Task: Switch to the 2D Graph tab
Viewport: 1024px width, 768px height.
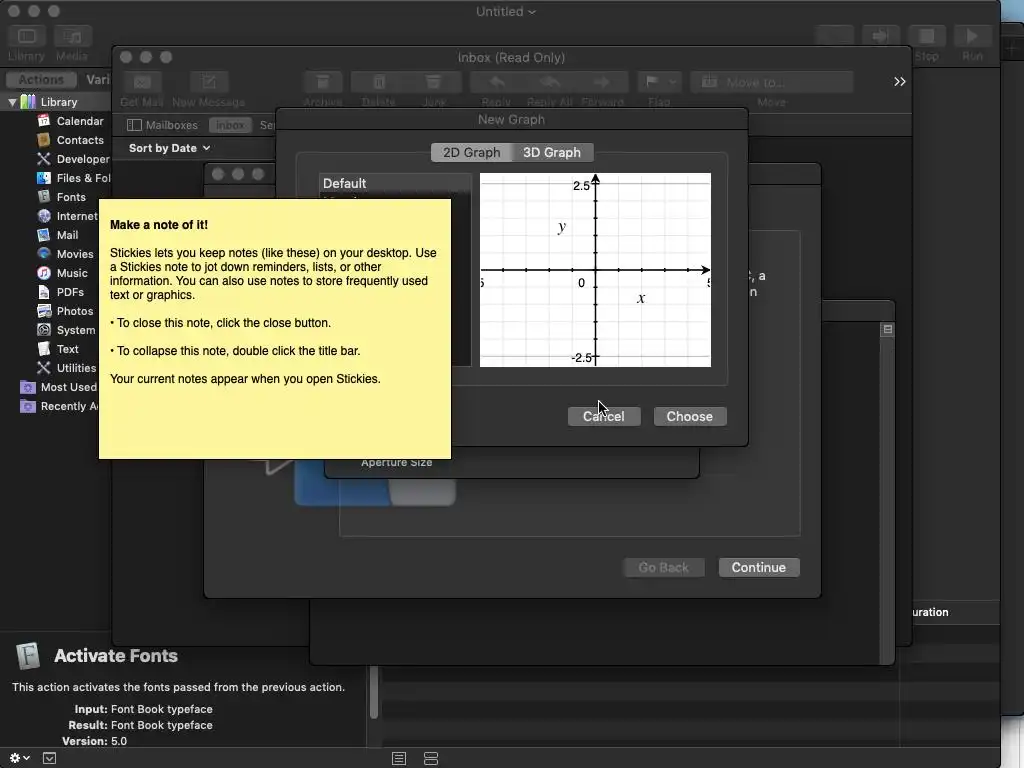Action: [x=472, y=152]
